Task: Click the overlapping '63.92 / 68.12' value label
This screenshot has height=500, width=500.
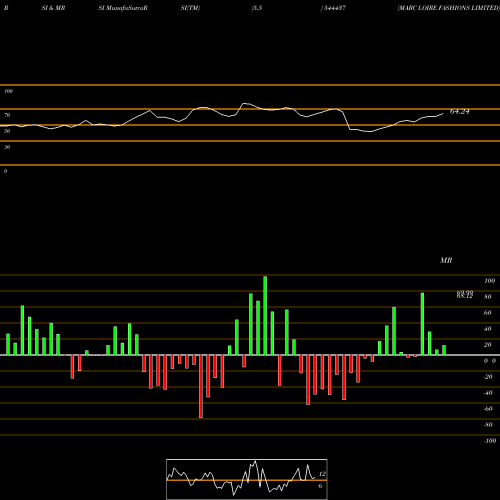Action: coord(465,294)
